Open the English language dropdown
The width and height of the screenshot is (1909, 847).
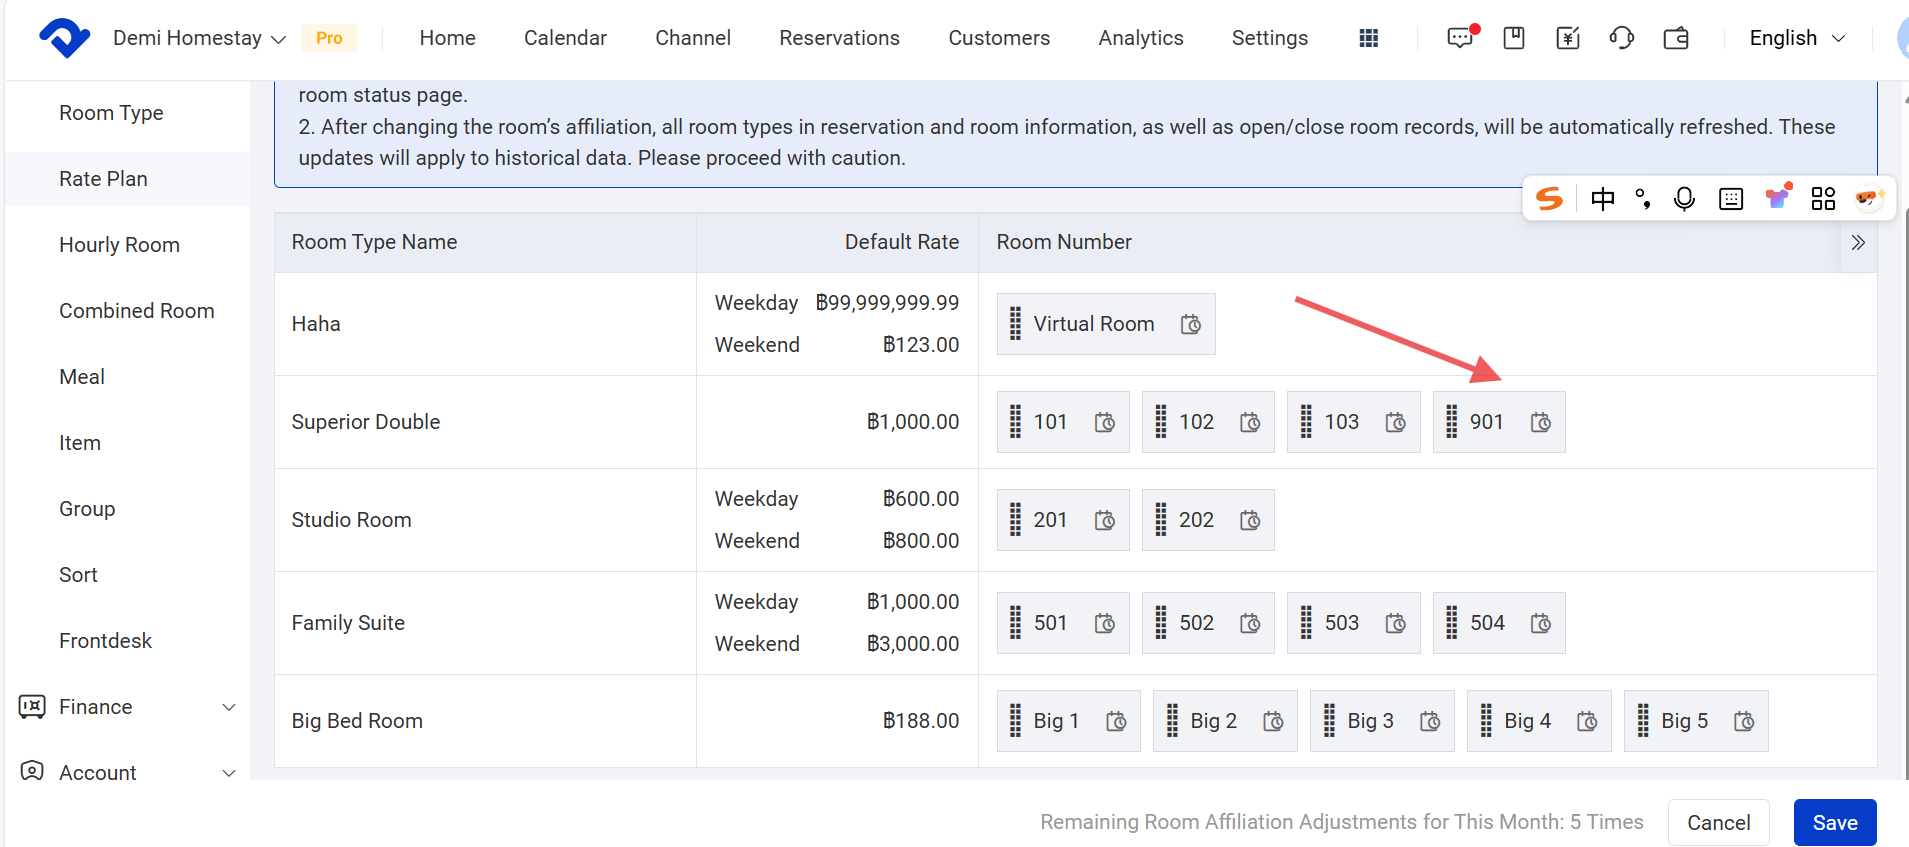(1796, 38)
